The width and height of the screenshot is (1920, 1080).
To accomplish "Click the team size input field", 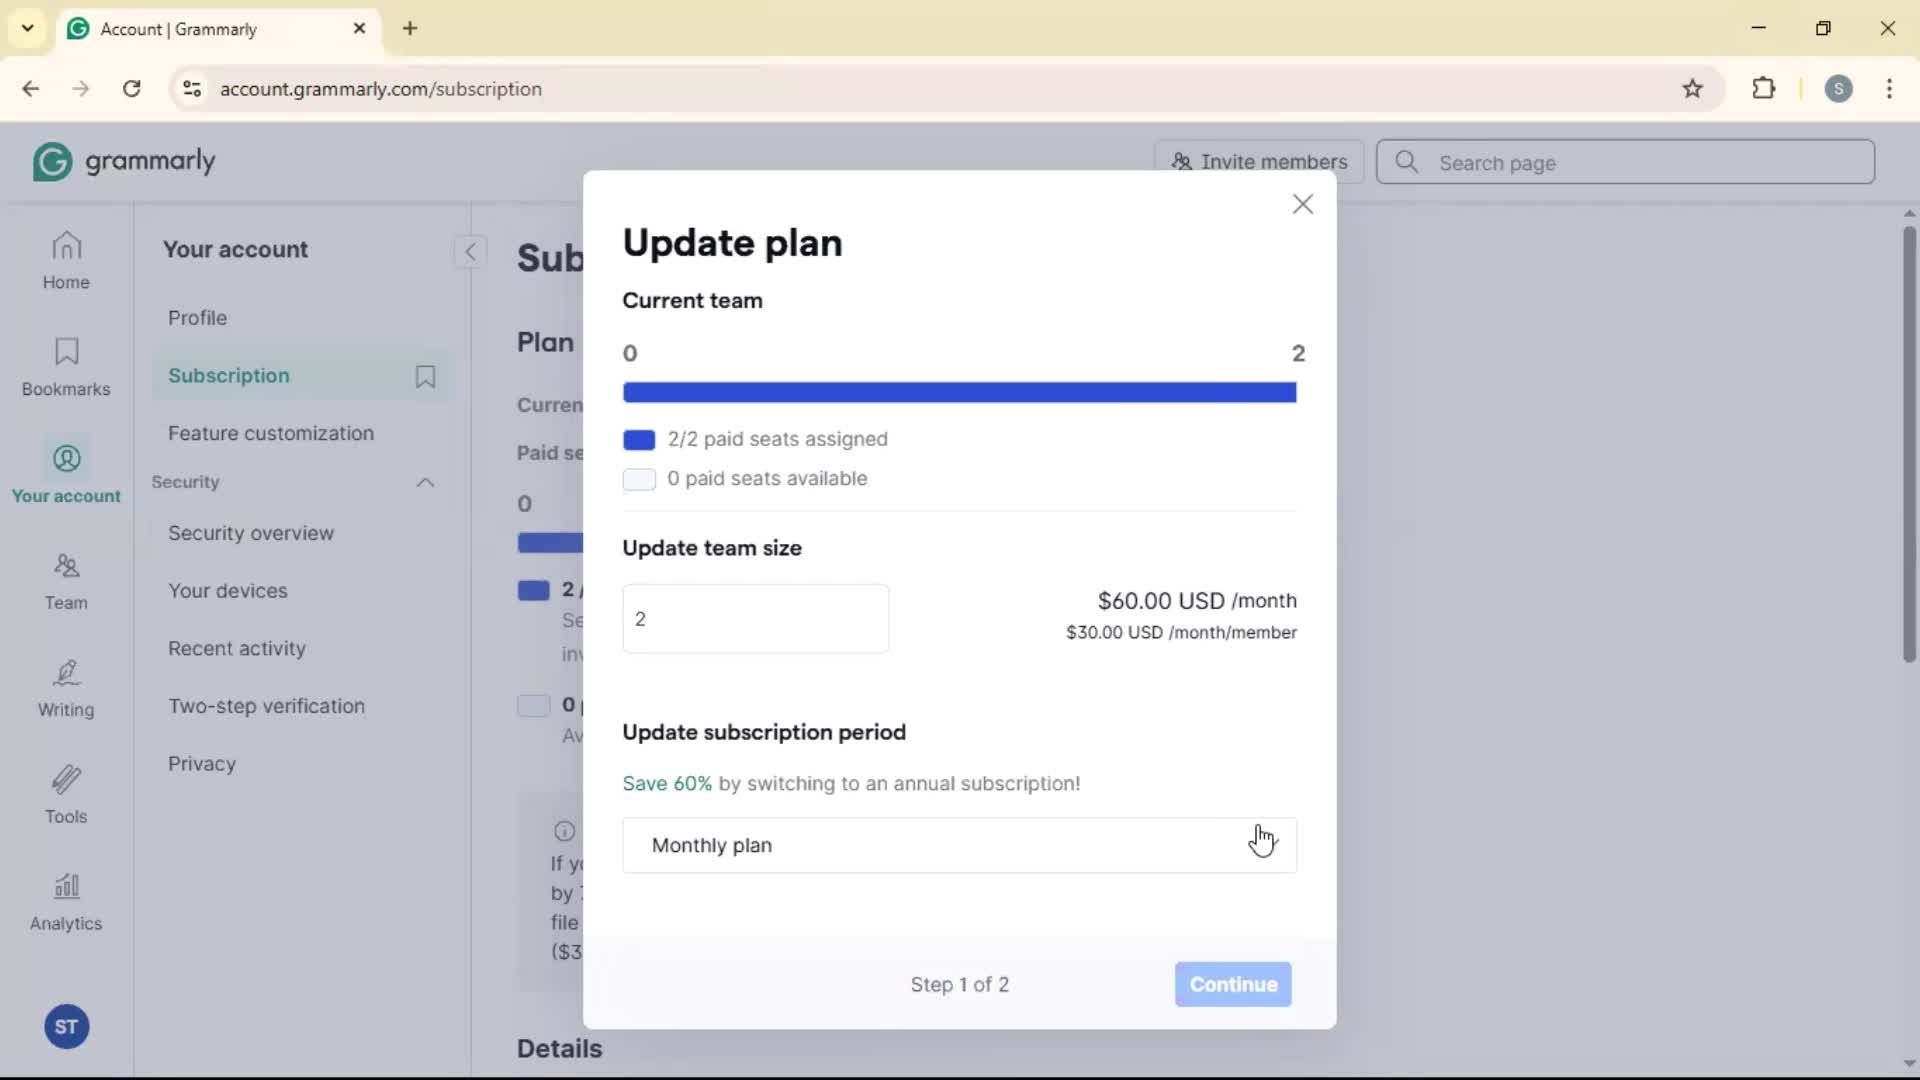I will (755, 619).
